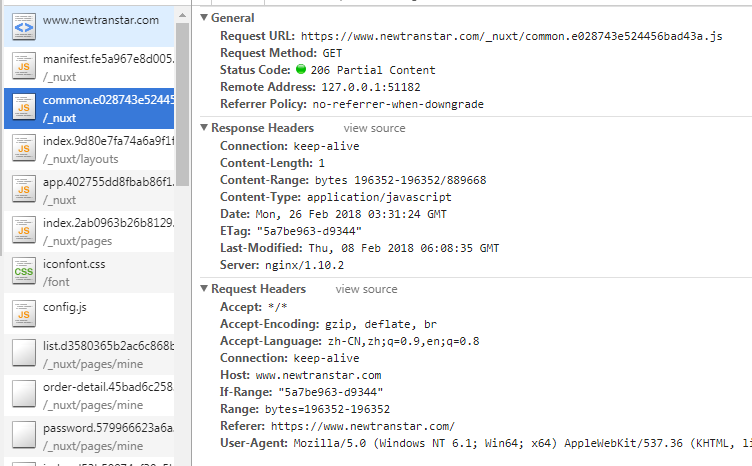The image size is (752, 466).
Task: Click the JS icon of common.e028743e52445 request
Action: pyautogui.click(x=24, y=107)
